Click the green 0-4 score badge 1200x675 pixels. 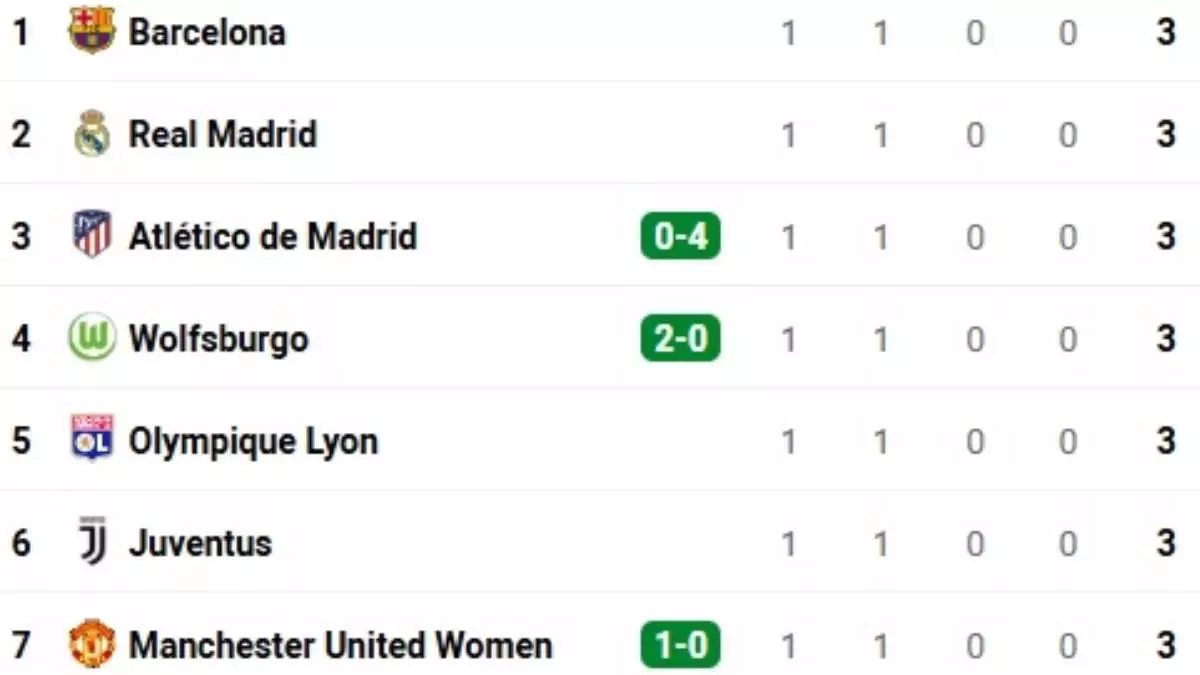tap(679, 236)
